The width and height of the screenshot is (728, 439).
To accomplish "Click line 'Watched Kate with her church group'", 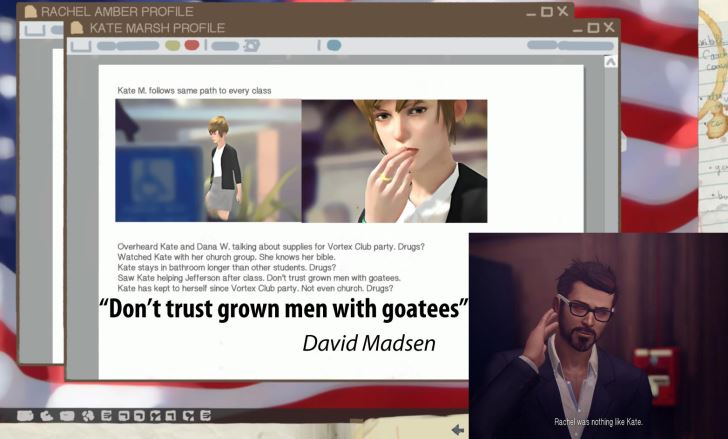I will [x=226, y=257].
